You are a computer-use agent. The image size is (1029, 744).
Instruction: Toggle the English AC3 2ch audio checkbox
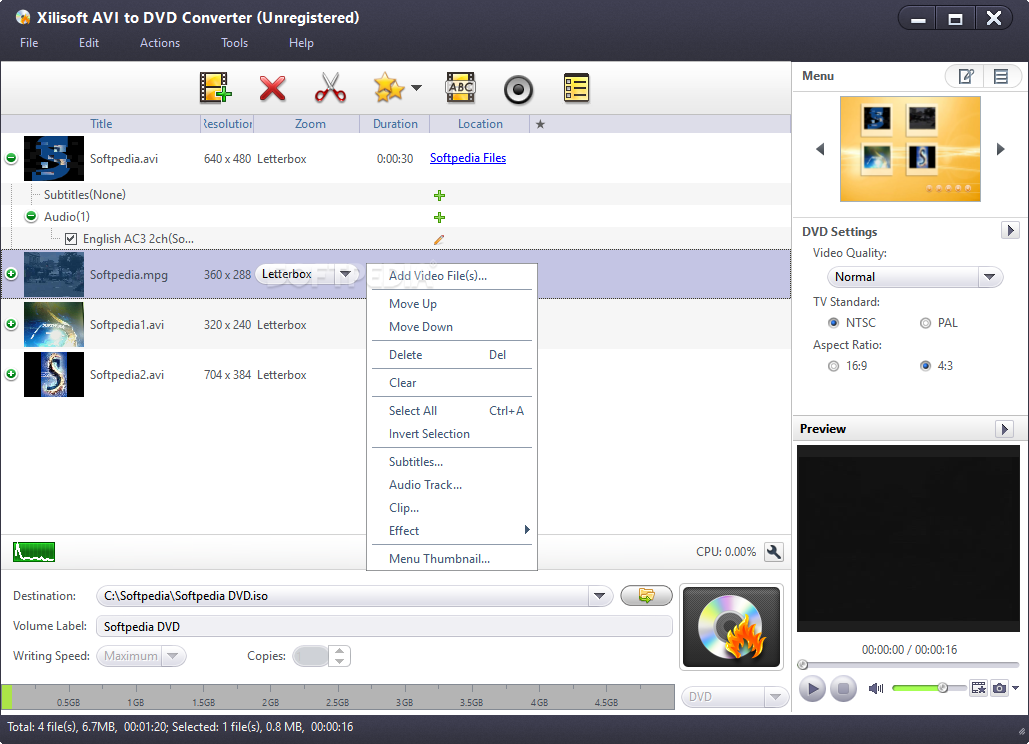71,239
